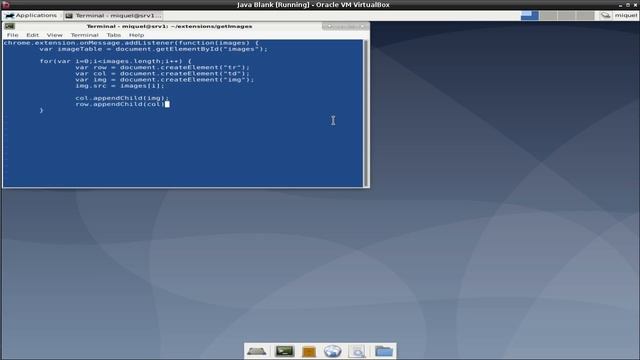The image size is (640, 360).
Task: Click the VirtualBox icon in title bar
Action: (5, 4)
